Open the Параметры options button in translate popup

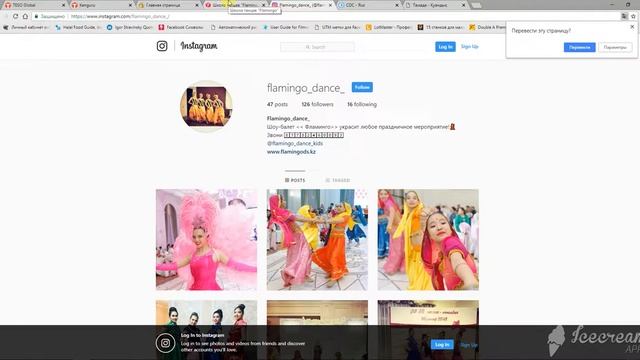615,47
